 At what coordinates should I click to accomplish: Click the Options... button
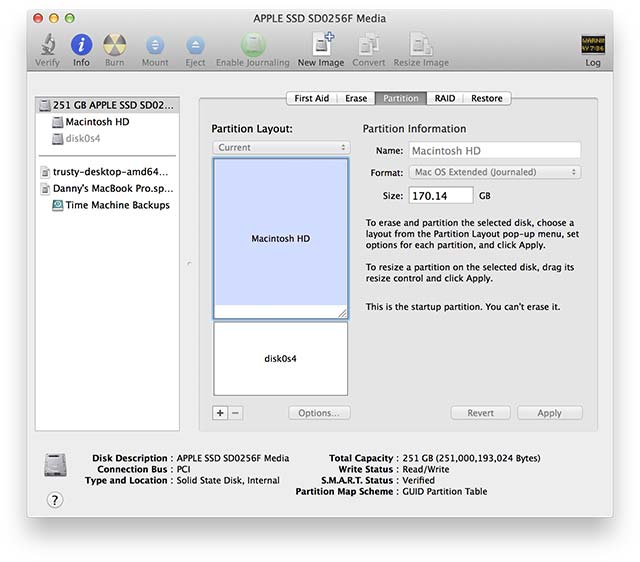319,413
